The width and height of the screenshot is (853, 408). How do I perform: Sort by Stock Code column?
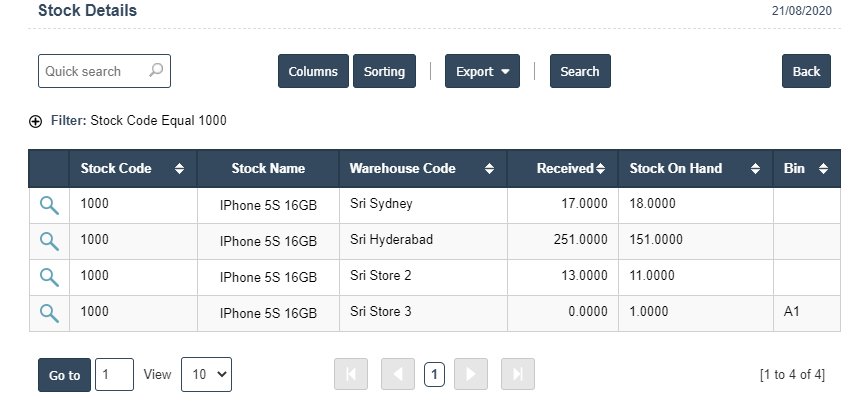click(131, 169)
